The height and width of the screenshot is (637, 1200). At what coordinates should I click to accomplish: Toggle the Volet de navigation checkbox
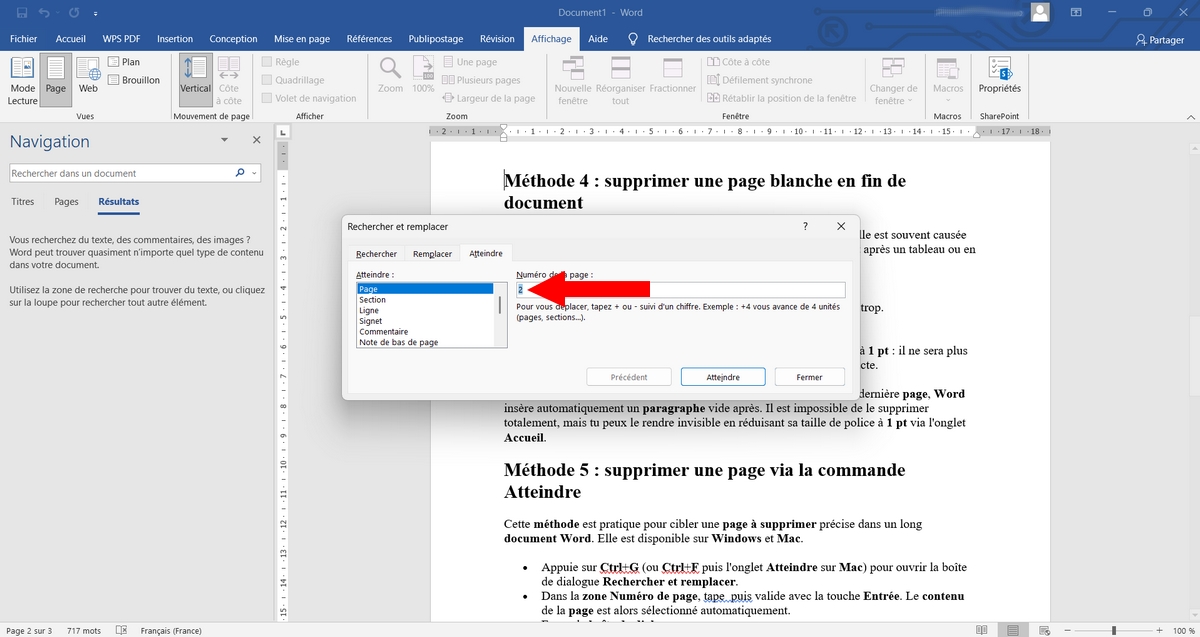(309, 98)
